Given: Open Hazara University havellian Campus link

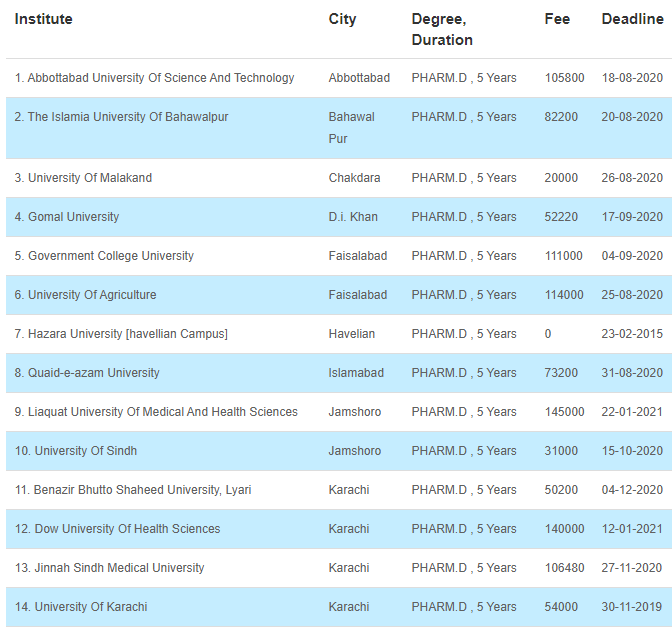Looking at the screenshot, I should pos(128,333).
